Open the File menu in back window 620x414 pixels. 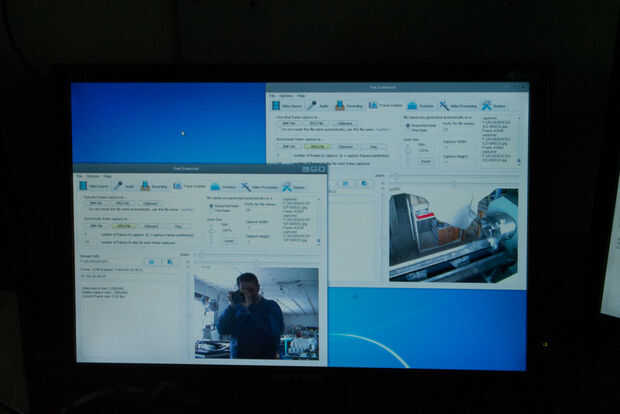click(272, 96)
